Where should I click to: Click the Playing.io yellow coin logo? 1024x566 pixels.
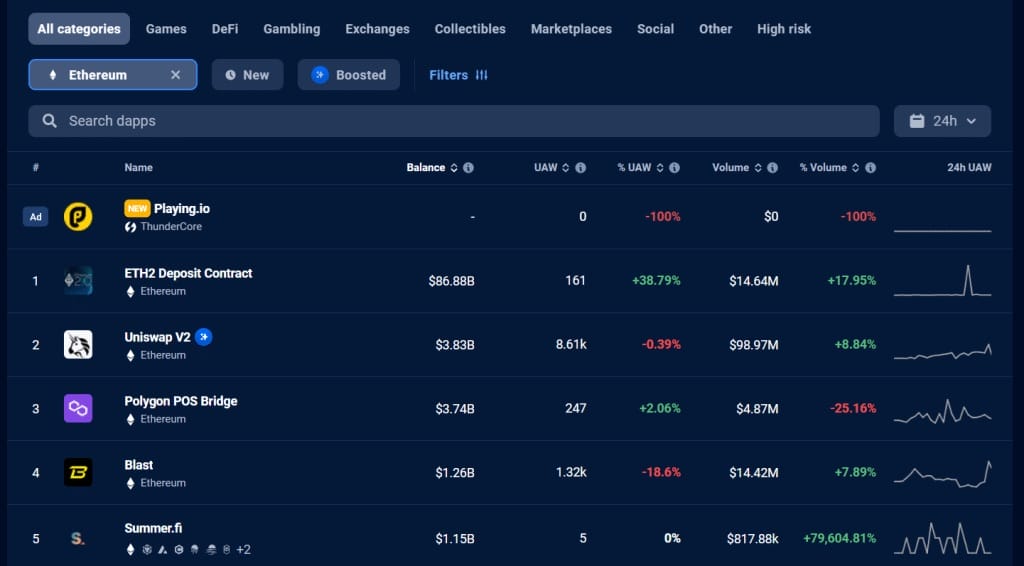[78, 217]
